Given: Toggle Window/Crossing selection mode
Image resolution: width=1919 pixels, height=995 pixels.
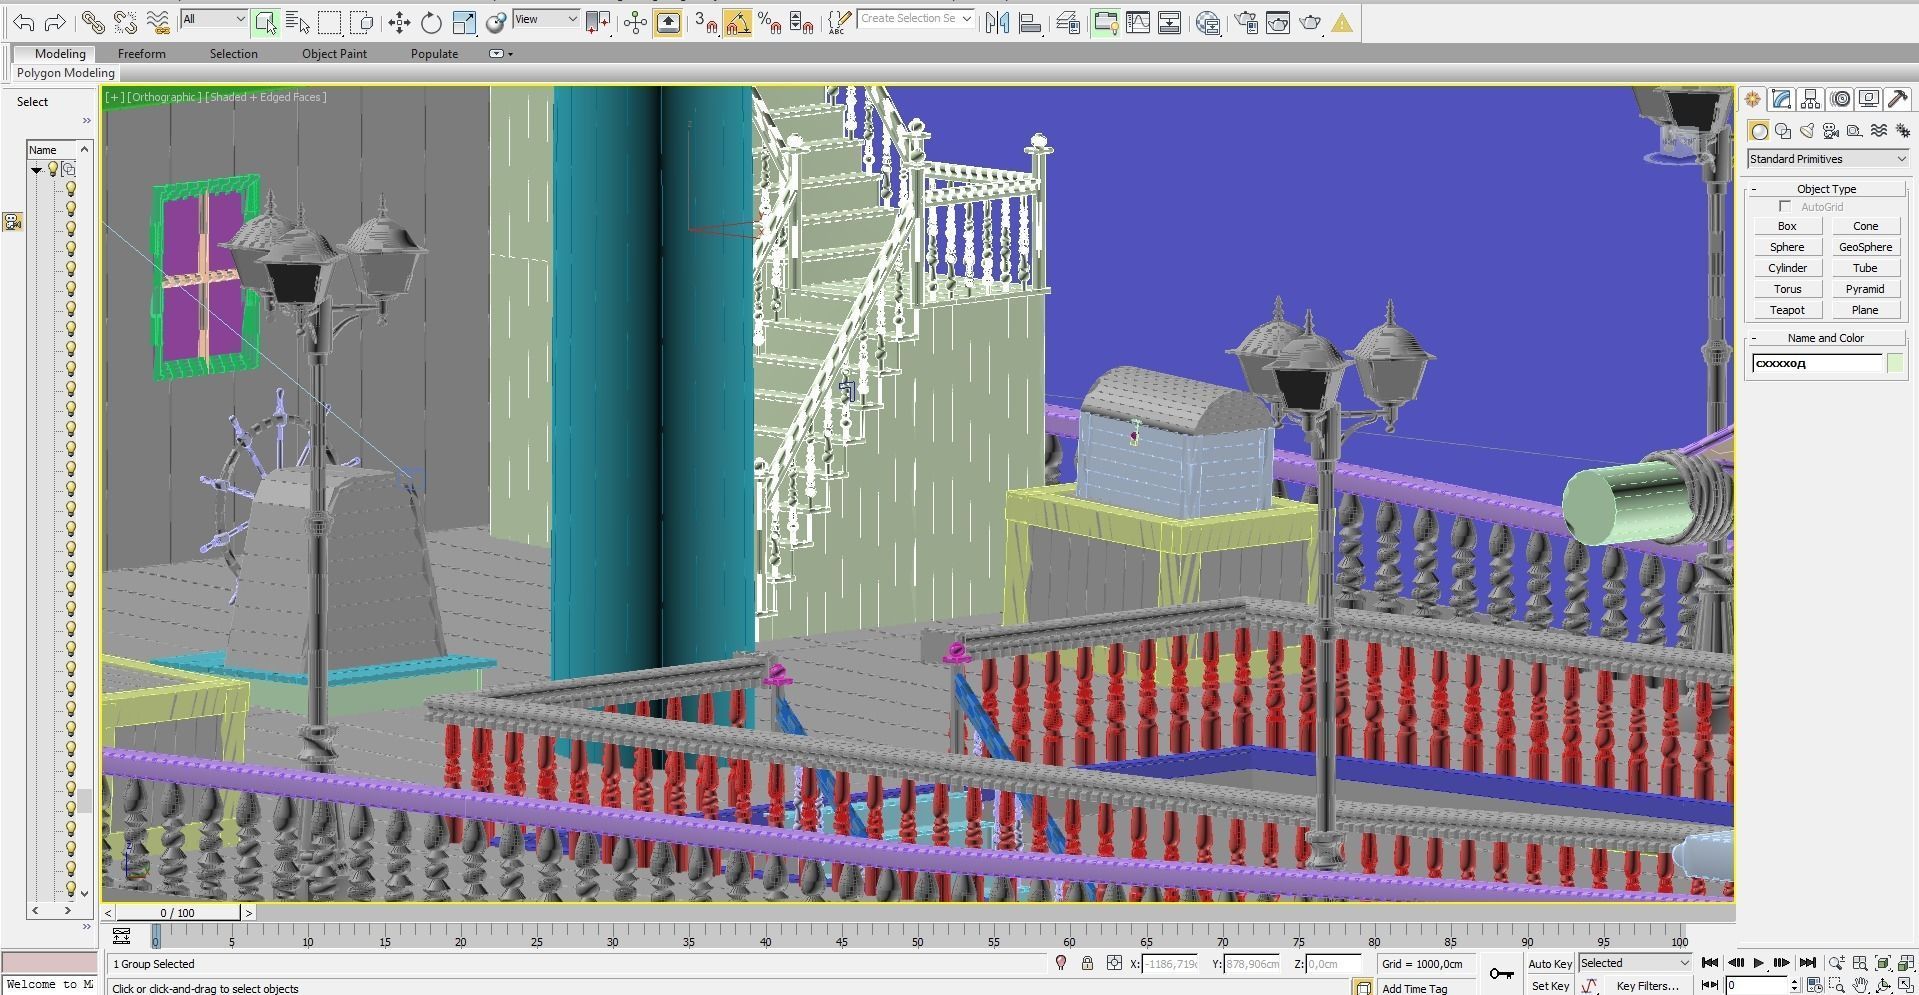Looking at the screenshot, I should pyautogui.click(x=362, y=22).
